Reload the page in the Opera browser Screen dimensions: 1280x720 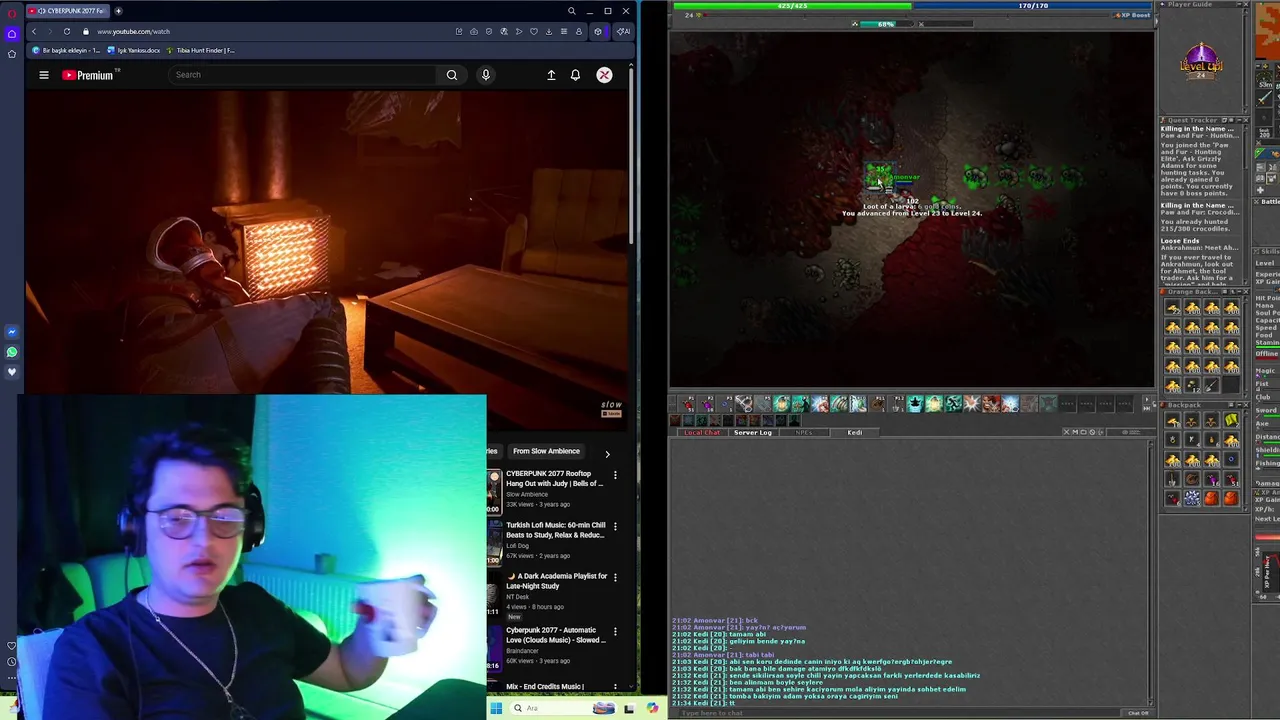(x=67, y=31)
